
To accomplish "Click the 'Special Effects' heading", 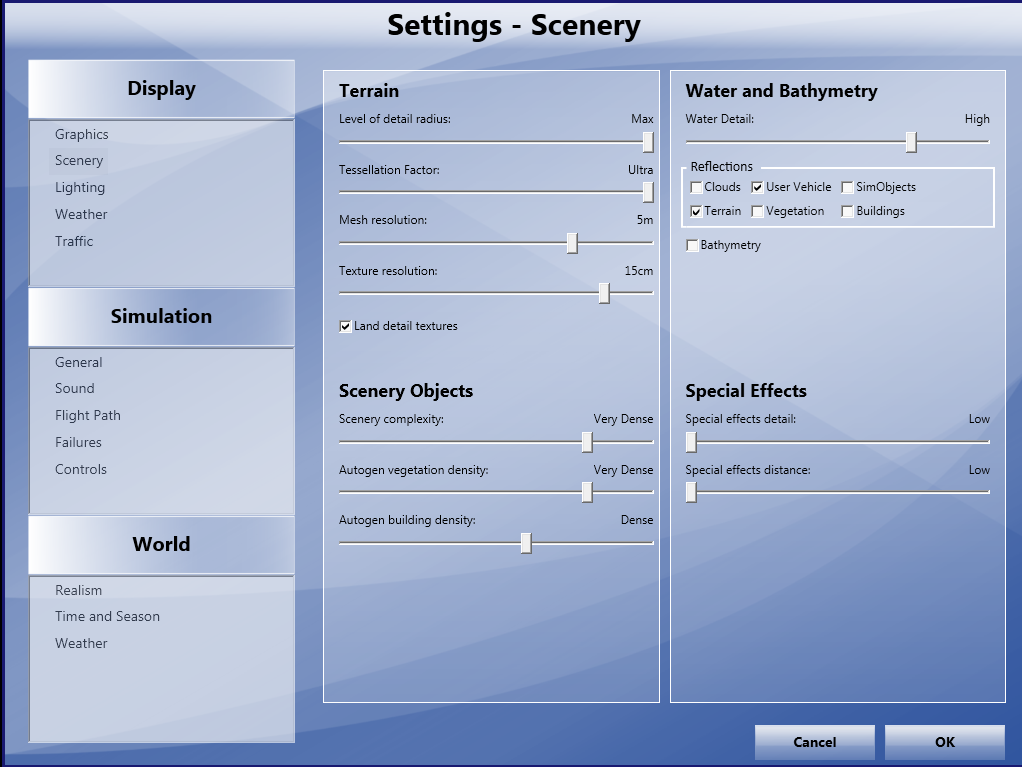I will [x=746, y=391].
